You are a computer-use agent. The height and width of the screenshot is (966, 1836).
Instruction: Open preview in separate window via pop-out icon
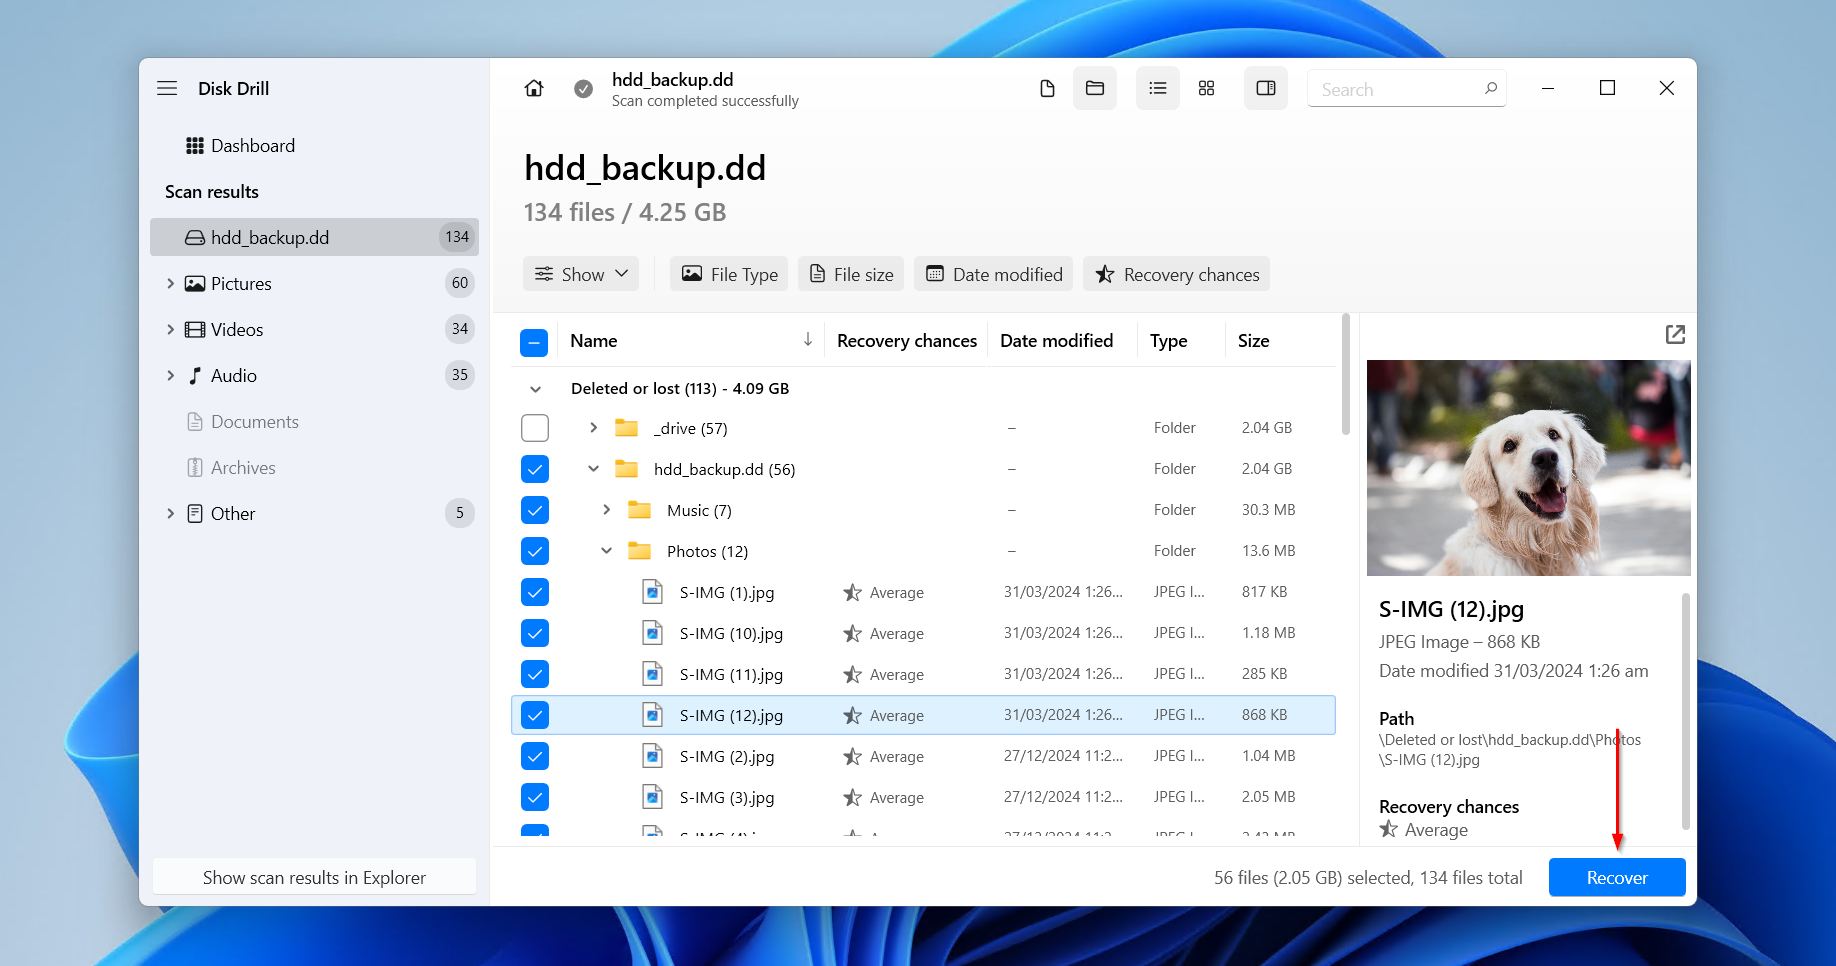pyautogui.click(x=1675, y=335)
